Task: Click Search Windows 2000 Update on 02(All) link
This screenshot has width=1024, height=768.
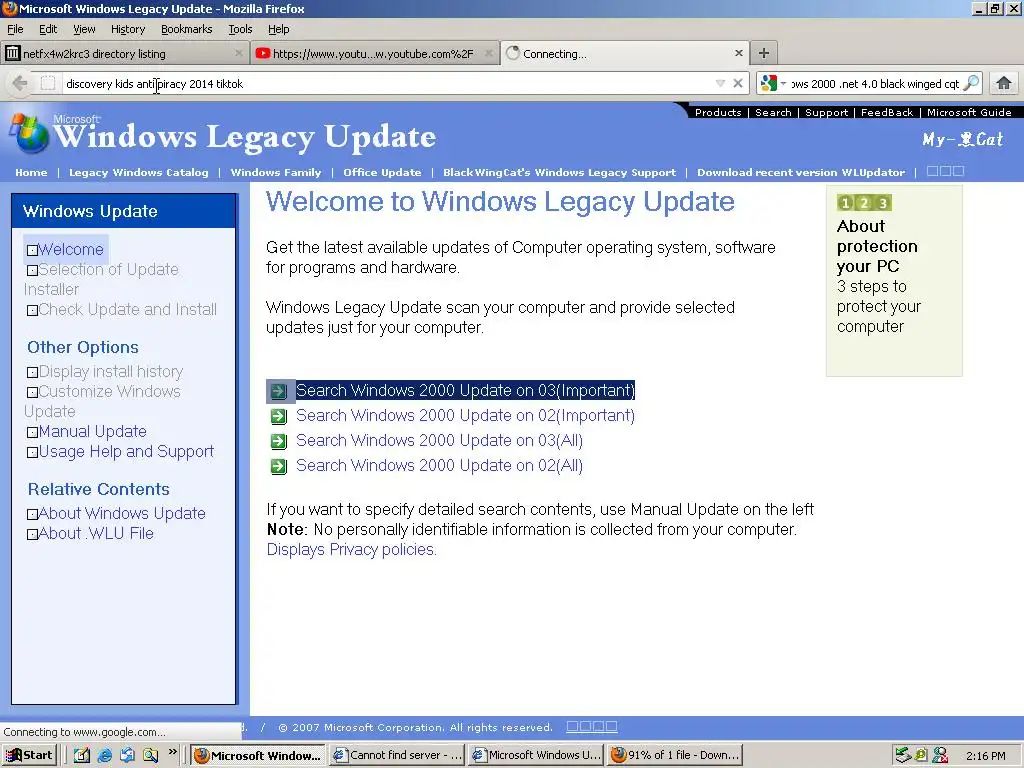Action: (439, 466)
